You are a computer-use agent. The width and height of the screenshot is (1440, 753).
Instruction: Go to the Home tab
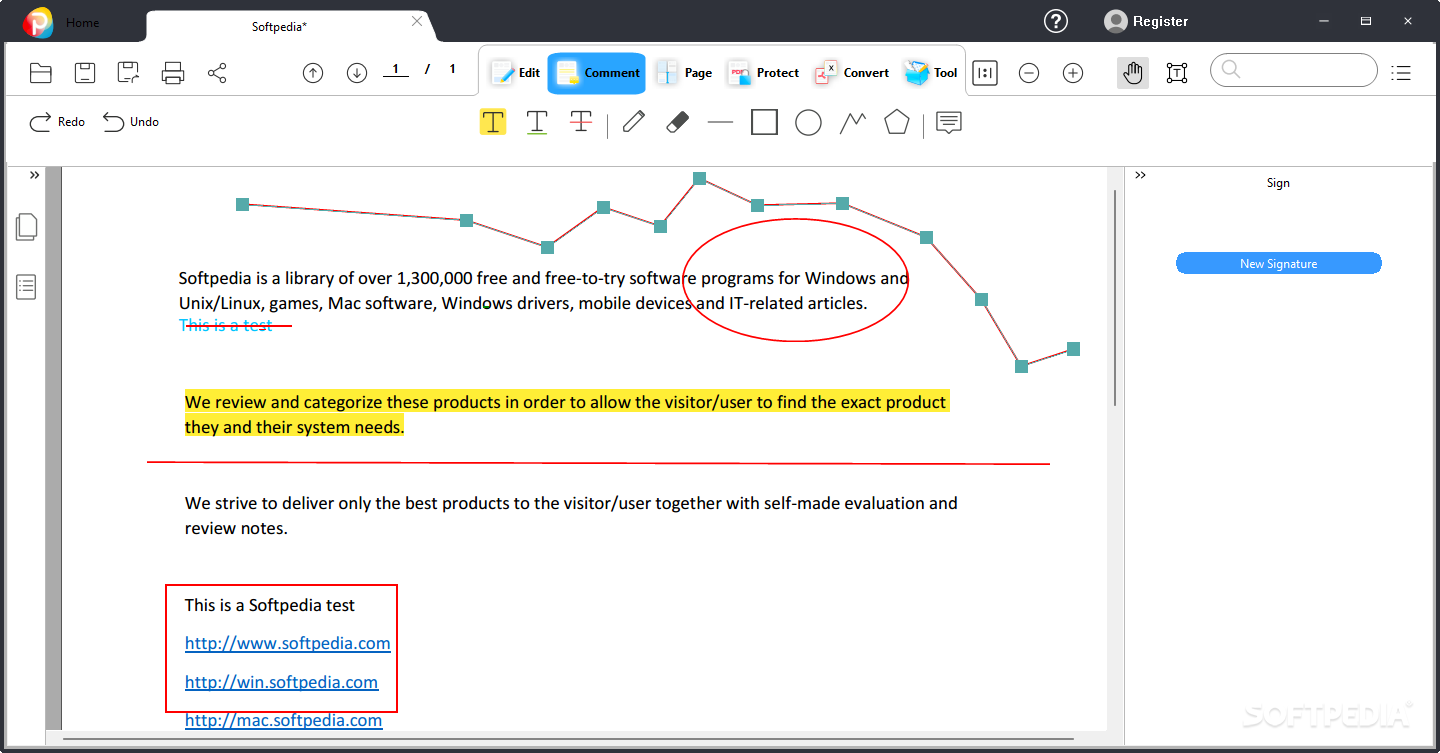(x=82, y=22)
